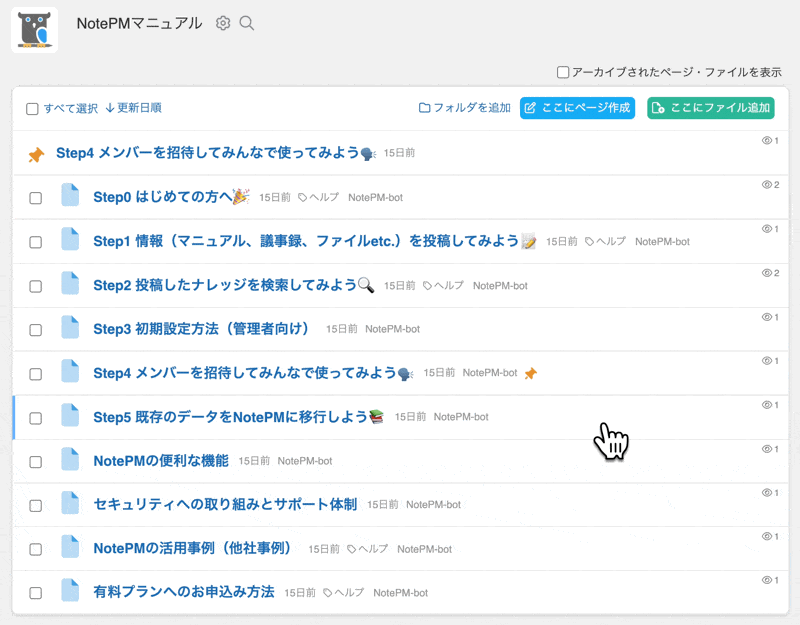Open NotePMの便利な機能 page
The width and height of the screenshot is (800, 625).
point(161,461)
